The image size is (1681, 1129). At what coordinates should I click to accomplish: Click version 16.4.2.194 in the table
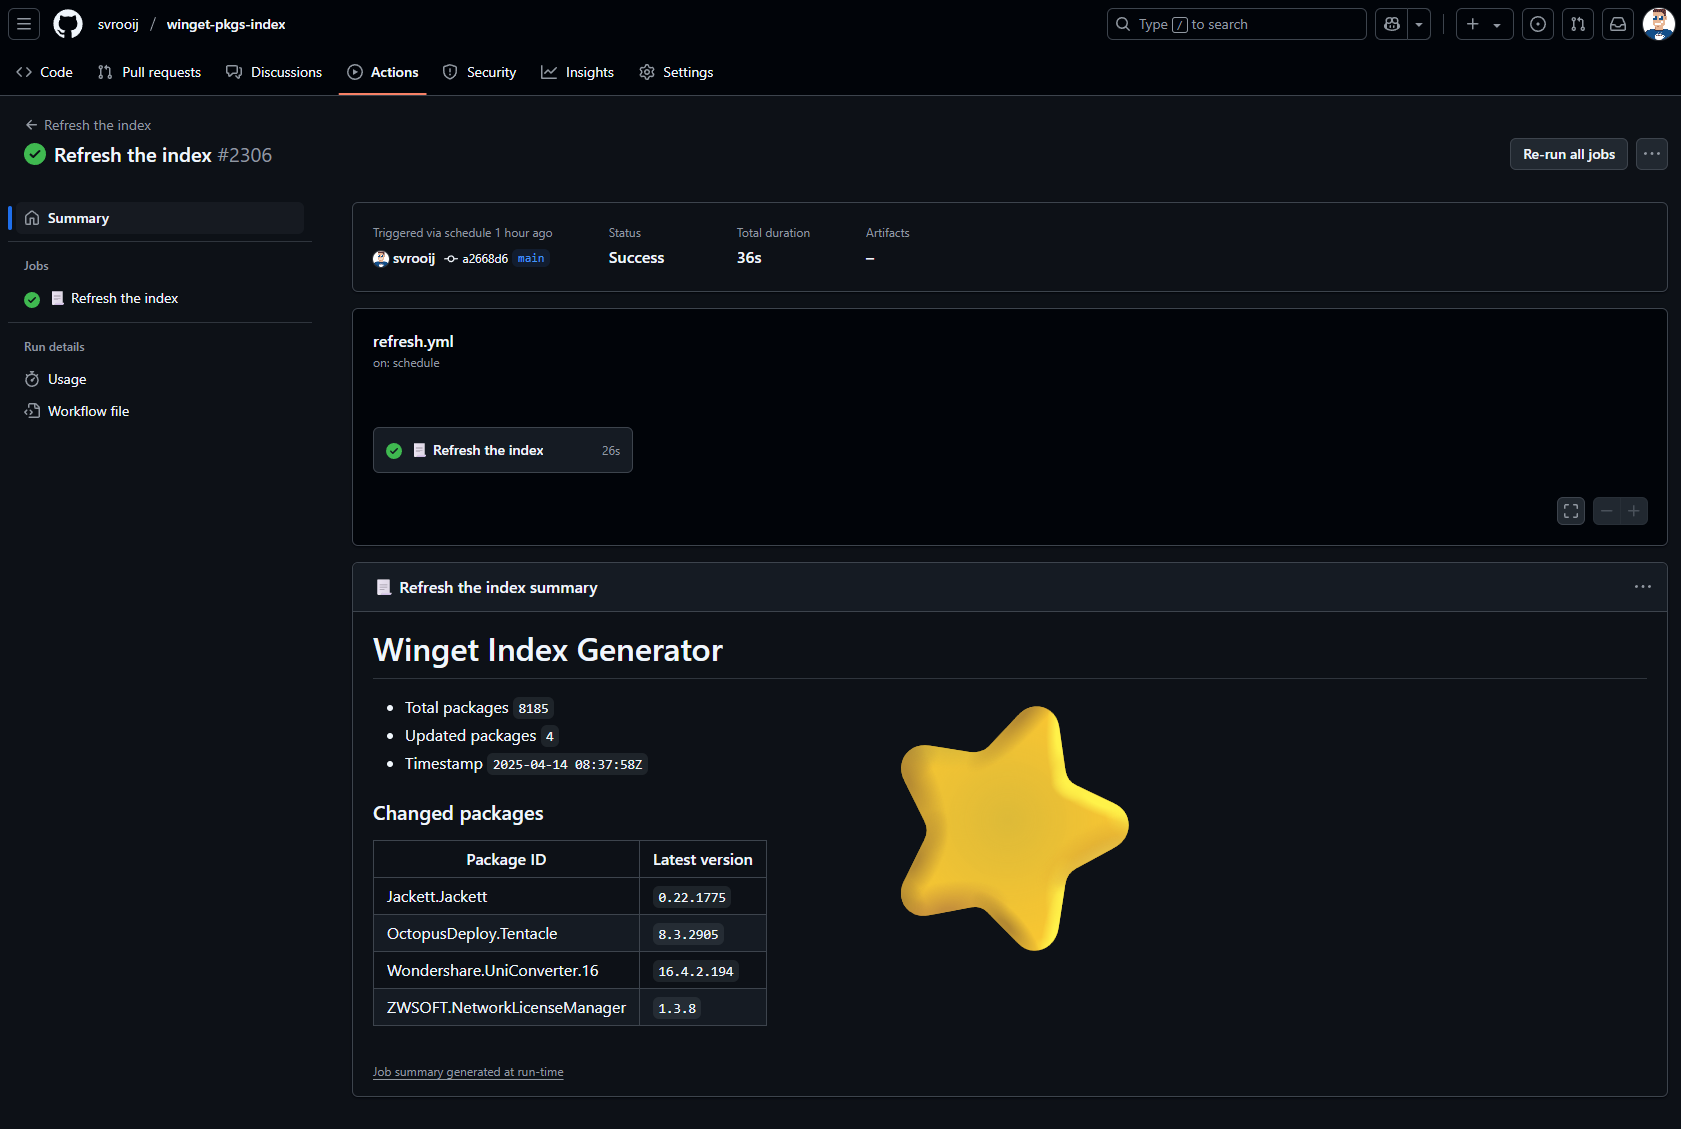696,972
